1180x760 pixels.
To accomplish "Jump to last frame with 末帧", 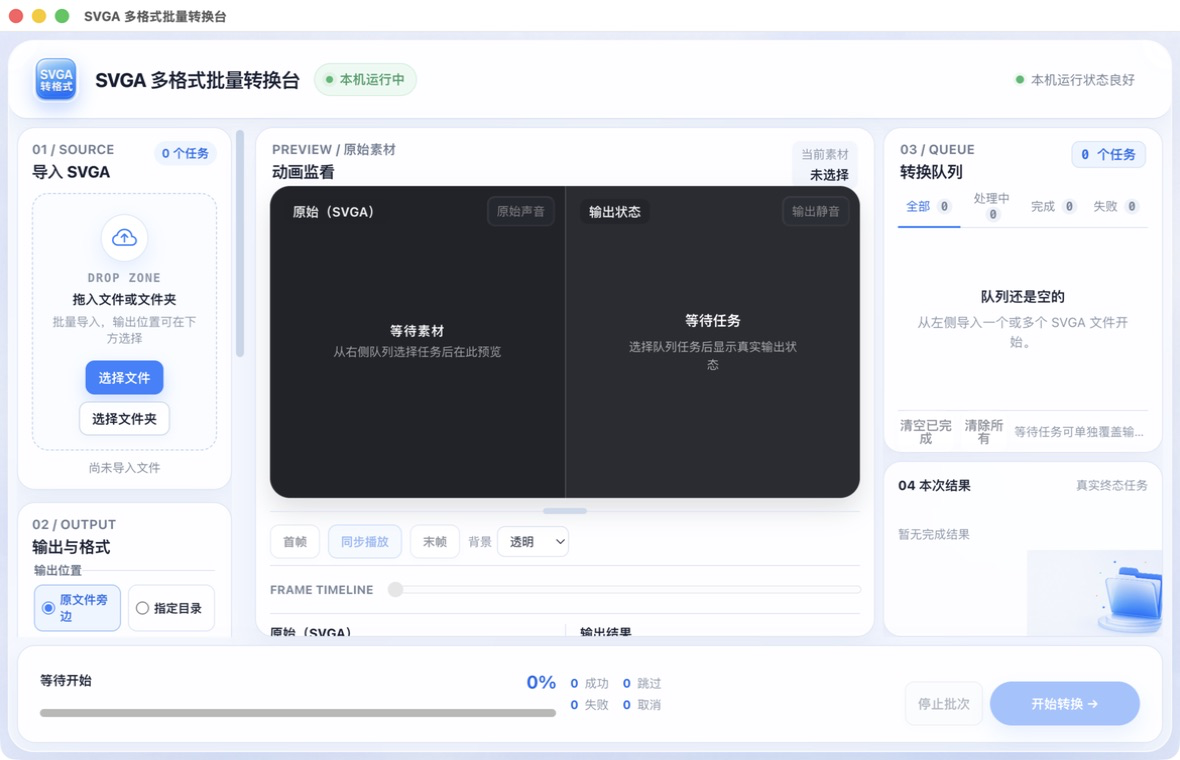I will coord(435,542).
